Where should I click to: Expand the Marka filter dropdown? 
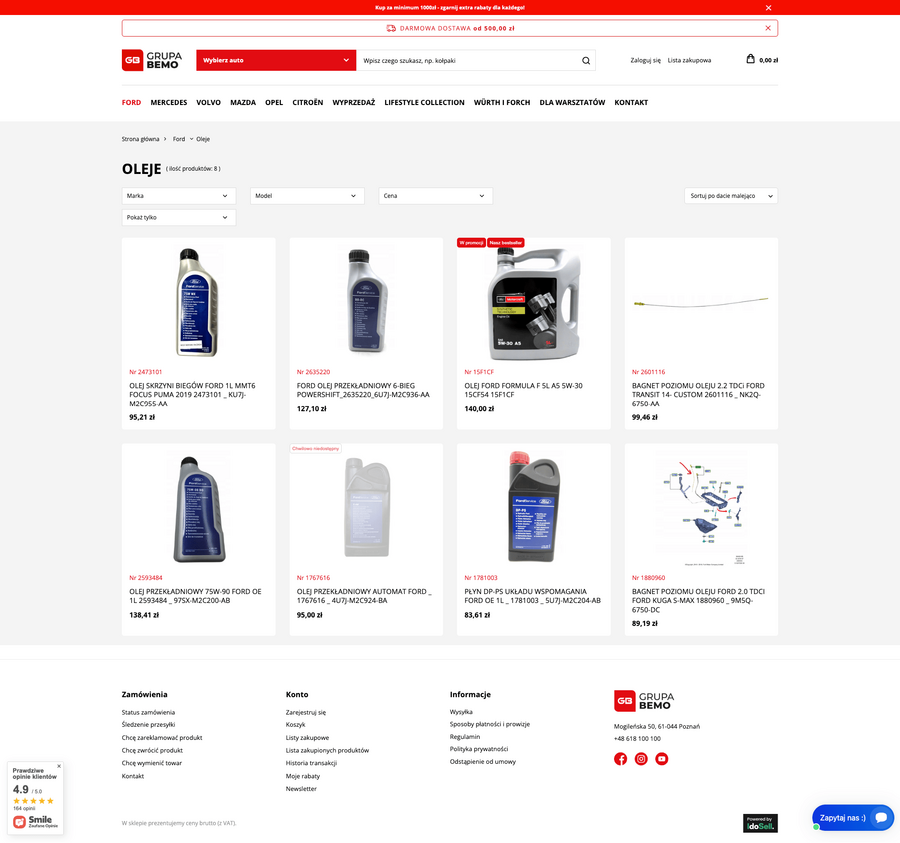click(179, 196)
